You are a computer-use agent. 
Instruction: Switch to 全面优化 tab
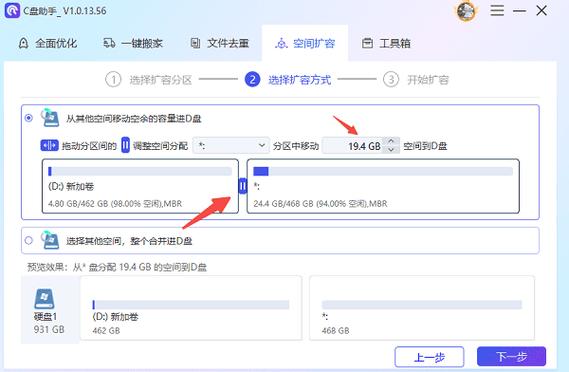click(48, 44)
